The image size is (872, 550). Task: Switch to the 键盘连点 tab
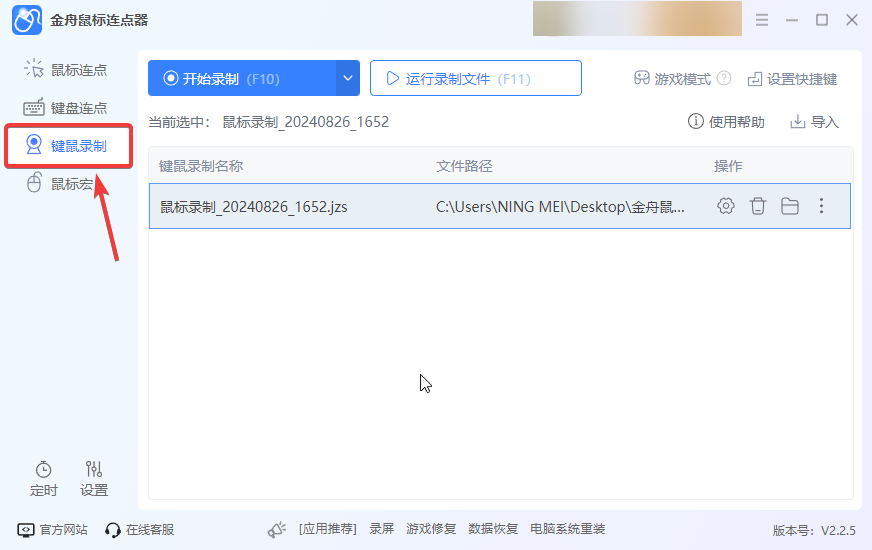point(66,108)
